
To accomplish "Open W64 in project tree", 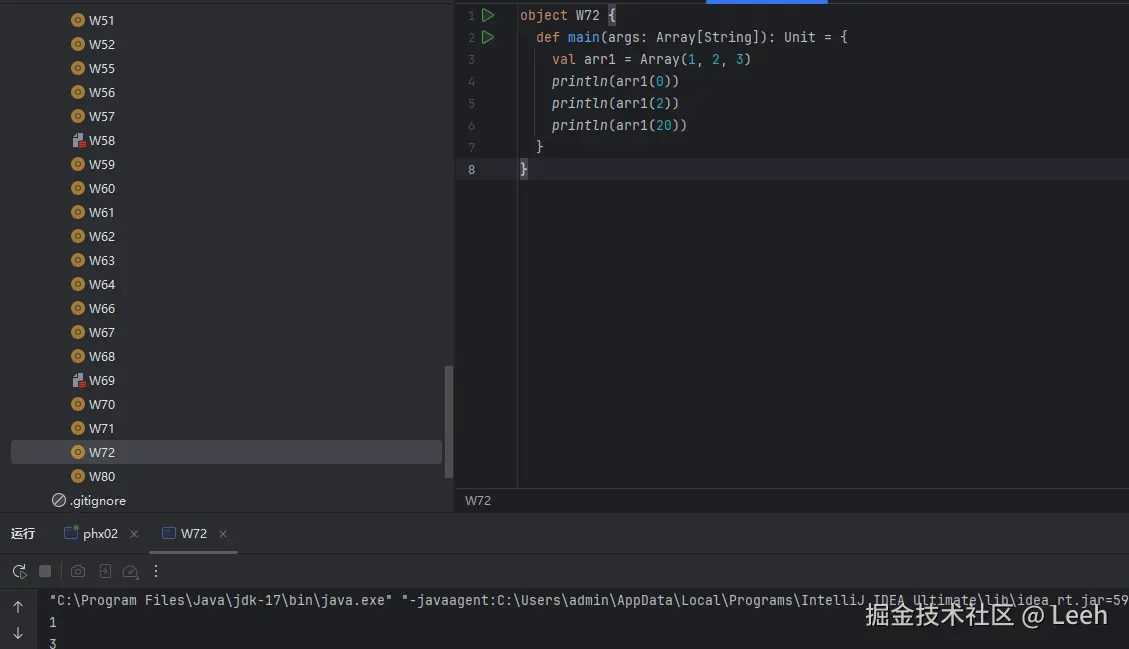I will pos(102,285).
